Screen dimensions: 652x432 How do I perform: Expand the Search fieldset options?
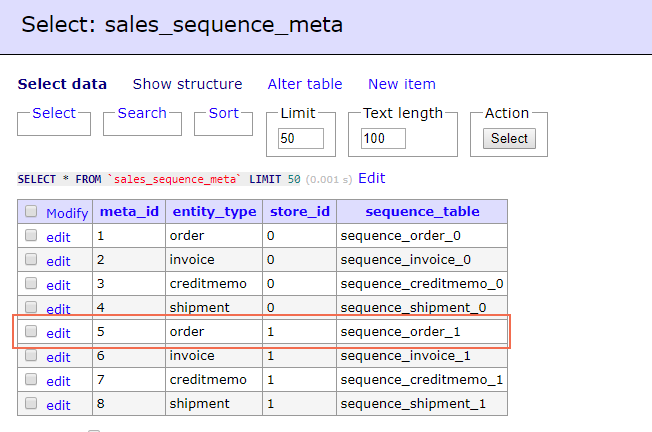click(x=142, y=113)
